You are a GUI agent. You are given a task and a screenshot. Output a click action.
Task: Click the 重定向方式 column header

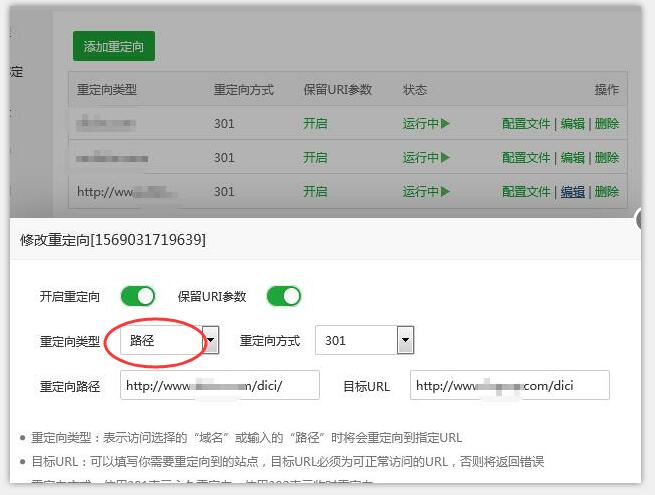click(x=244, y=89)
